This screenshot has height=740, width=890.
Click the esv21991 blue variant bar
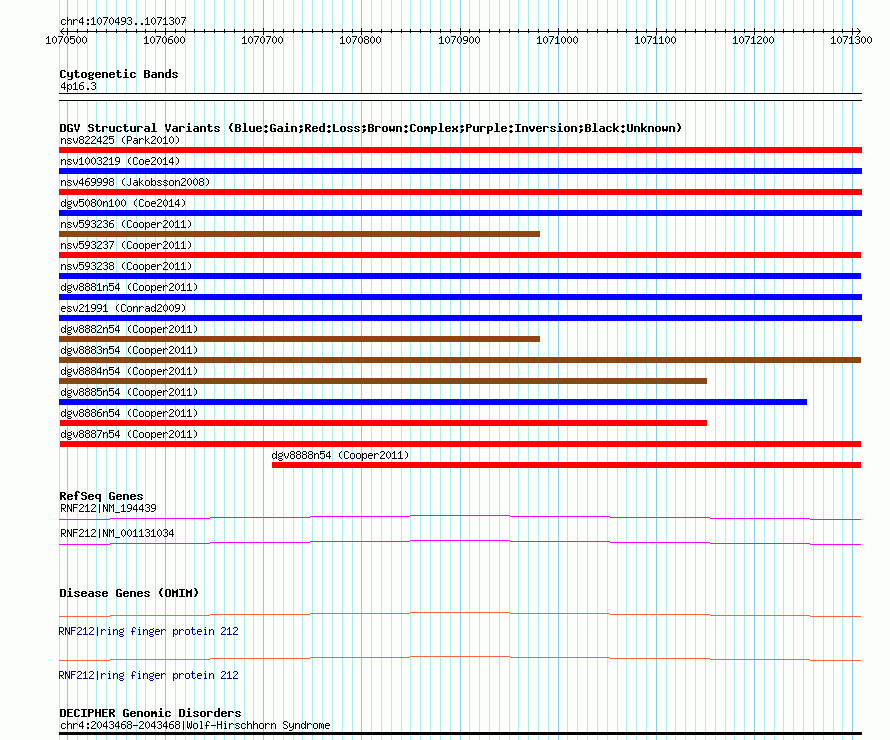point(460,318)
